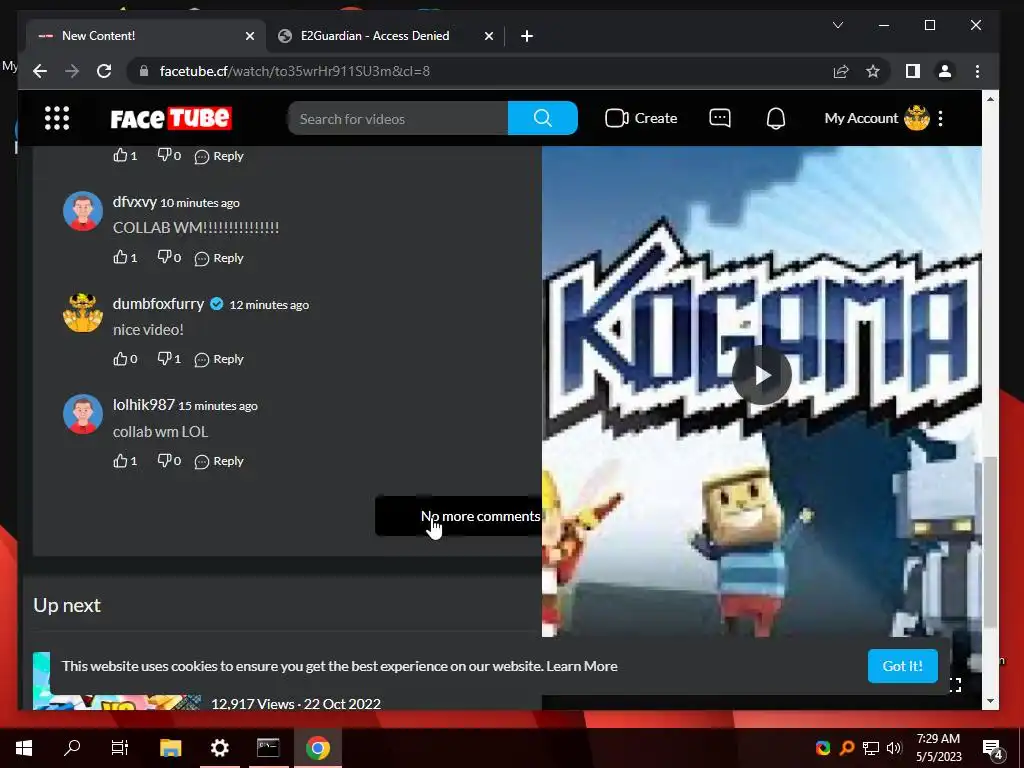Click the page vertical scrollbar
Image resolution: width=1024 pixels, height=768 pixels.
tap(991, 542)
